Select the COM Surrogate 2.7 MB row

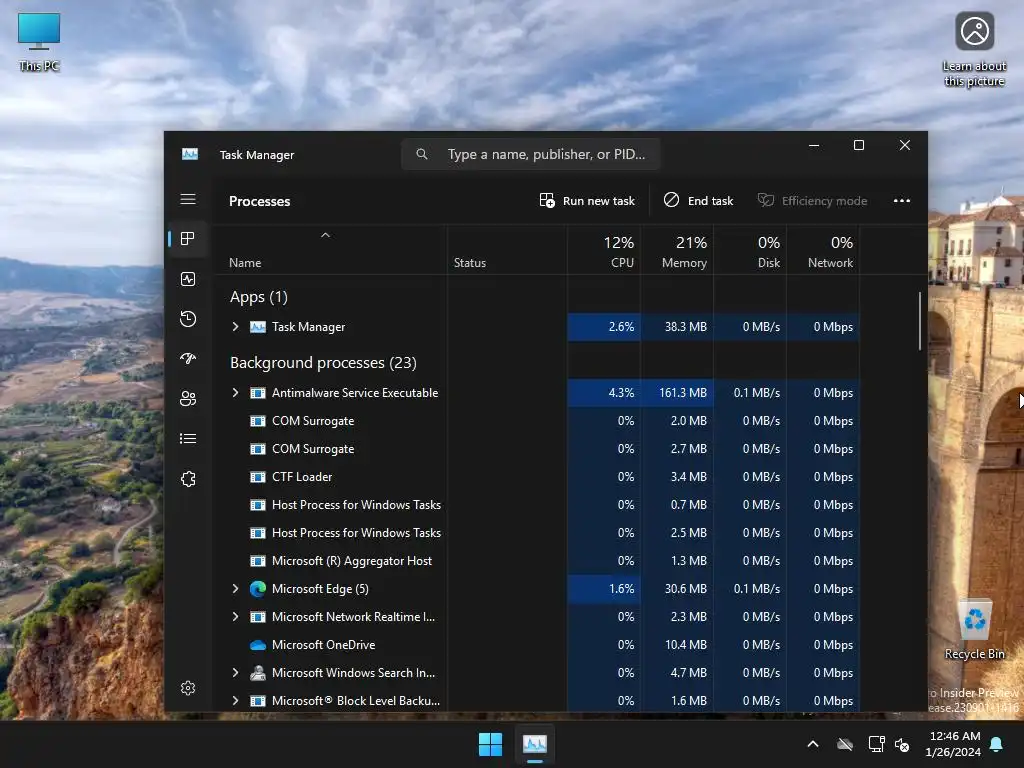coord(537,449)
